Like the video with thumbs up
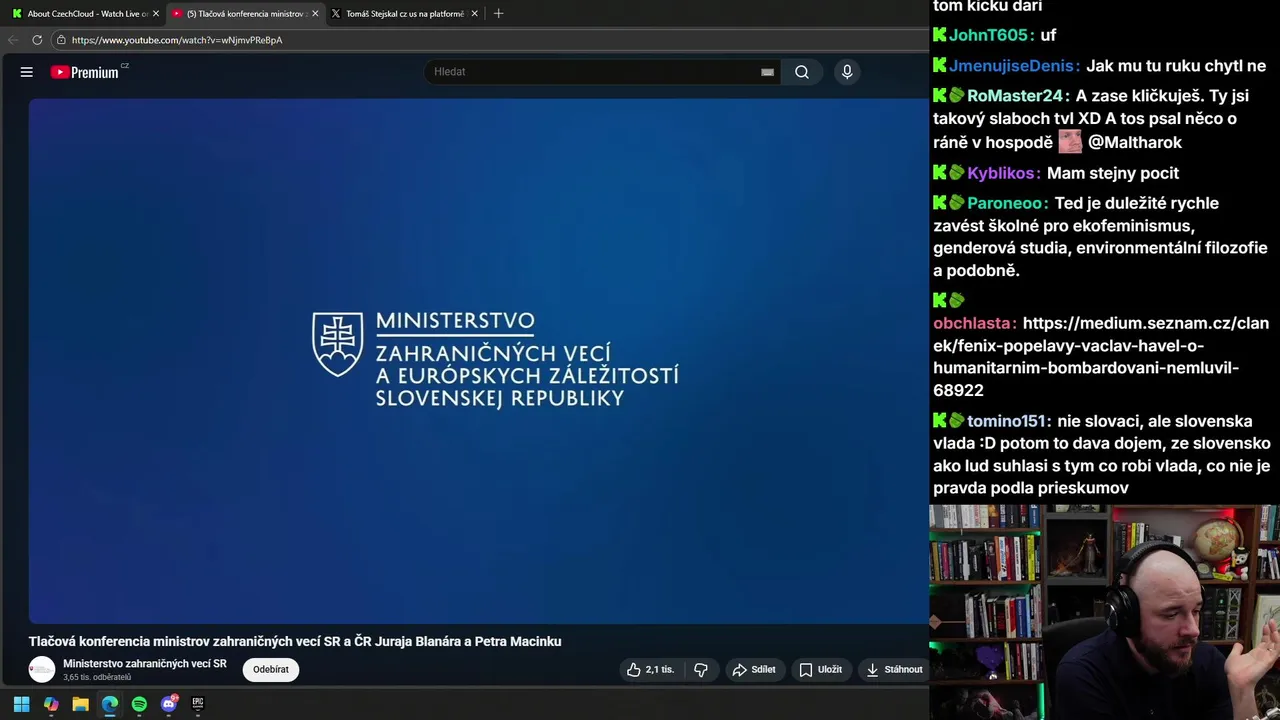The image size is (1280, 720). click(x=650, y=670)
